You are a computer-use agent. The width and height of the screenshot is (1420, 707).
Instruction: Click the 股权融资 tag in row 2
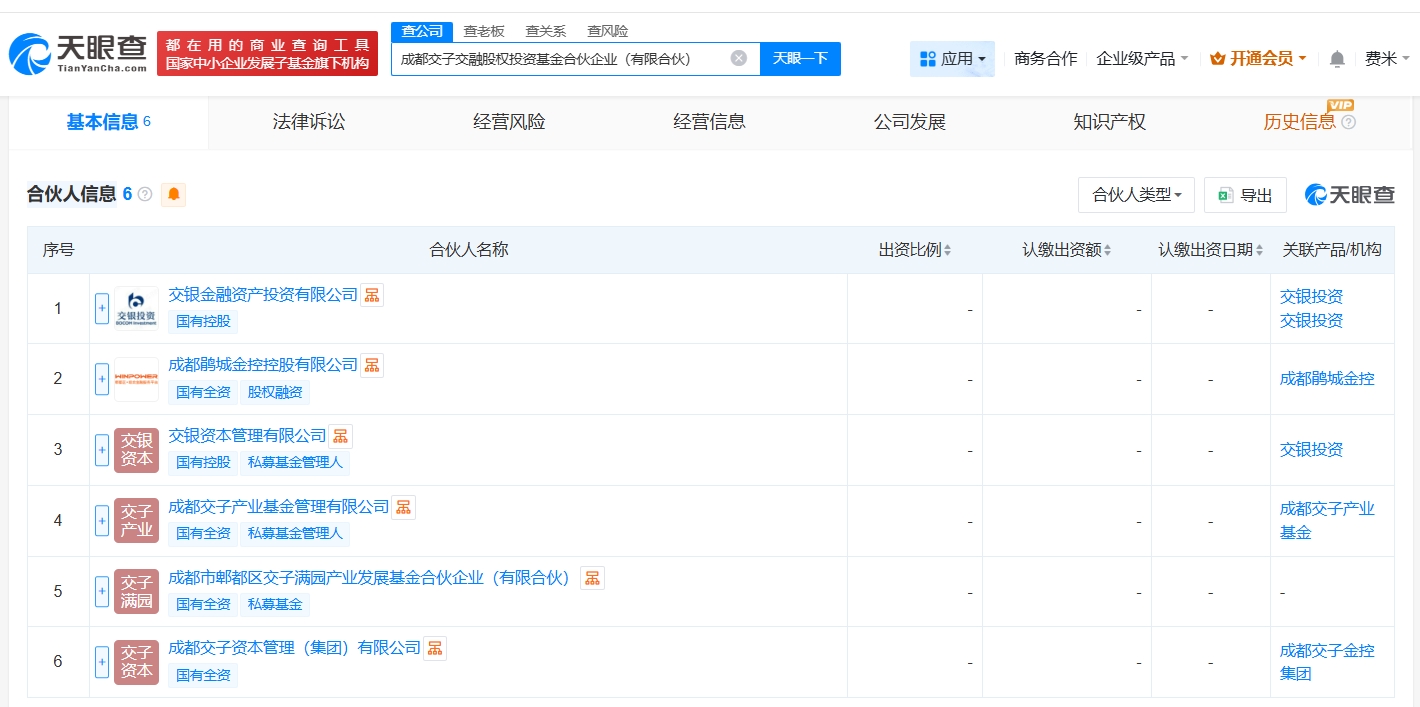pos(275,392)
